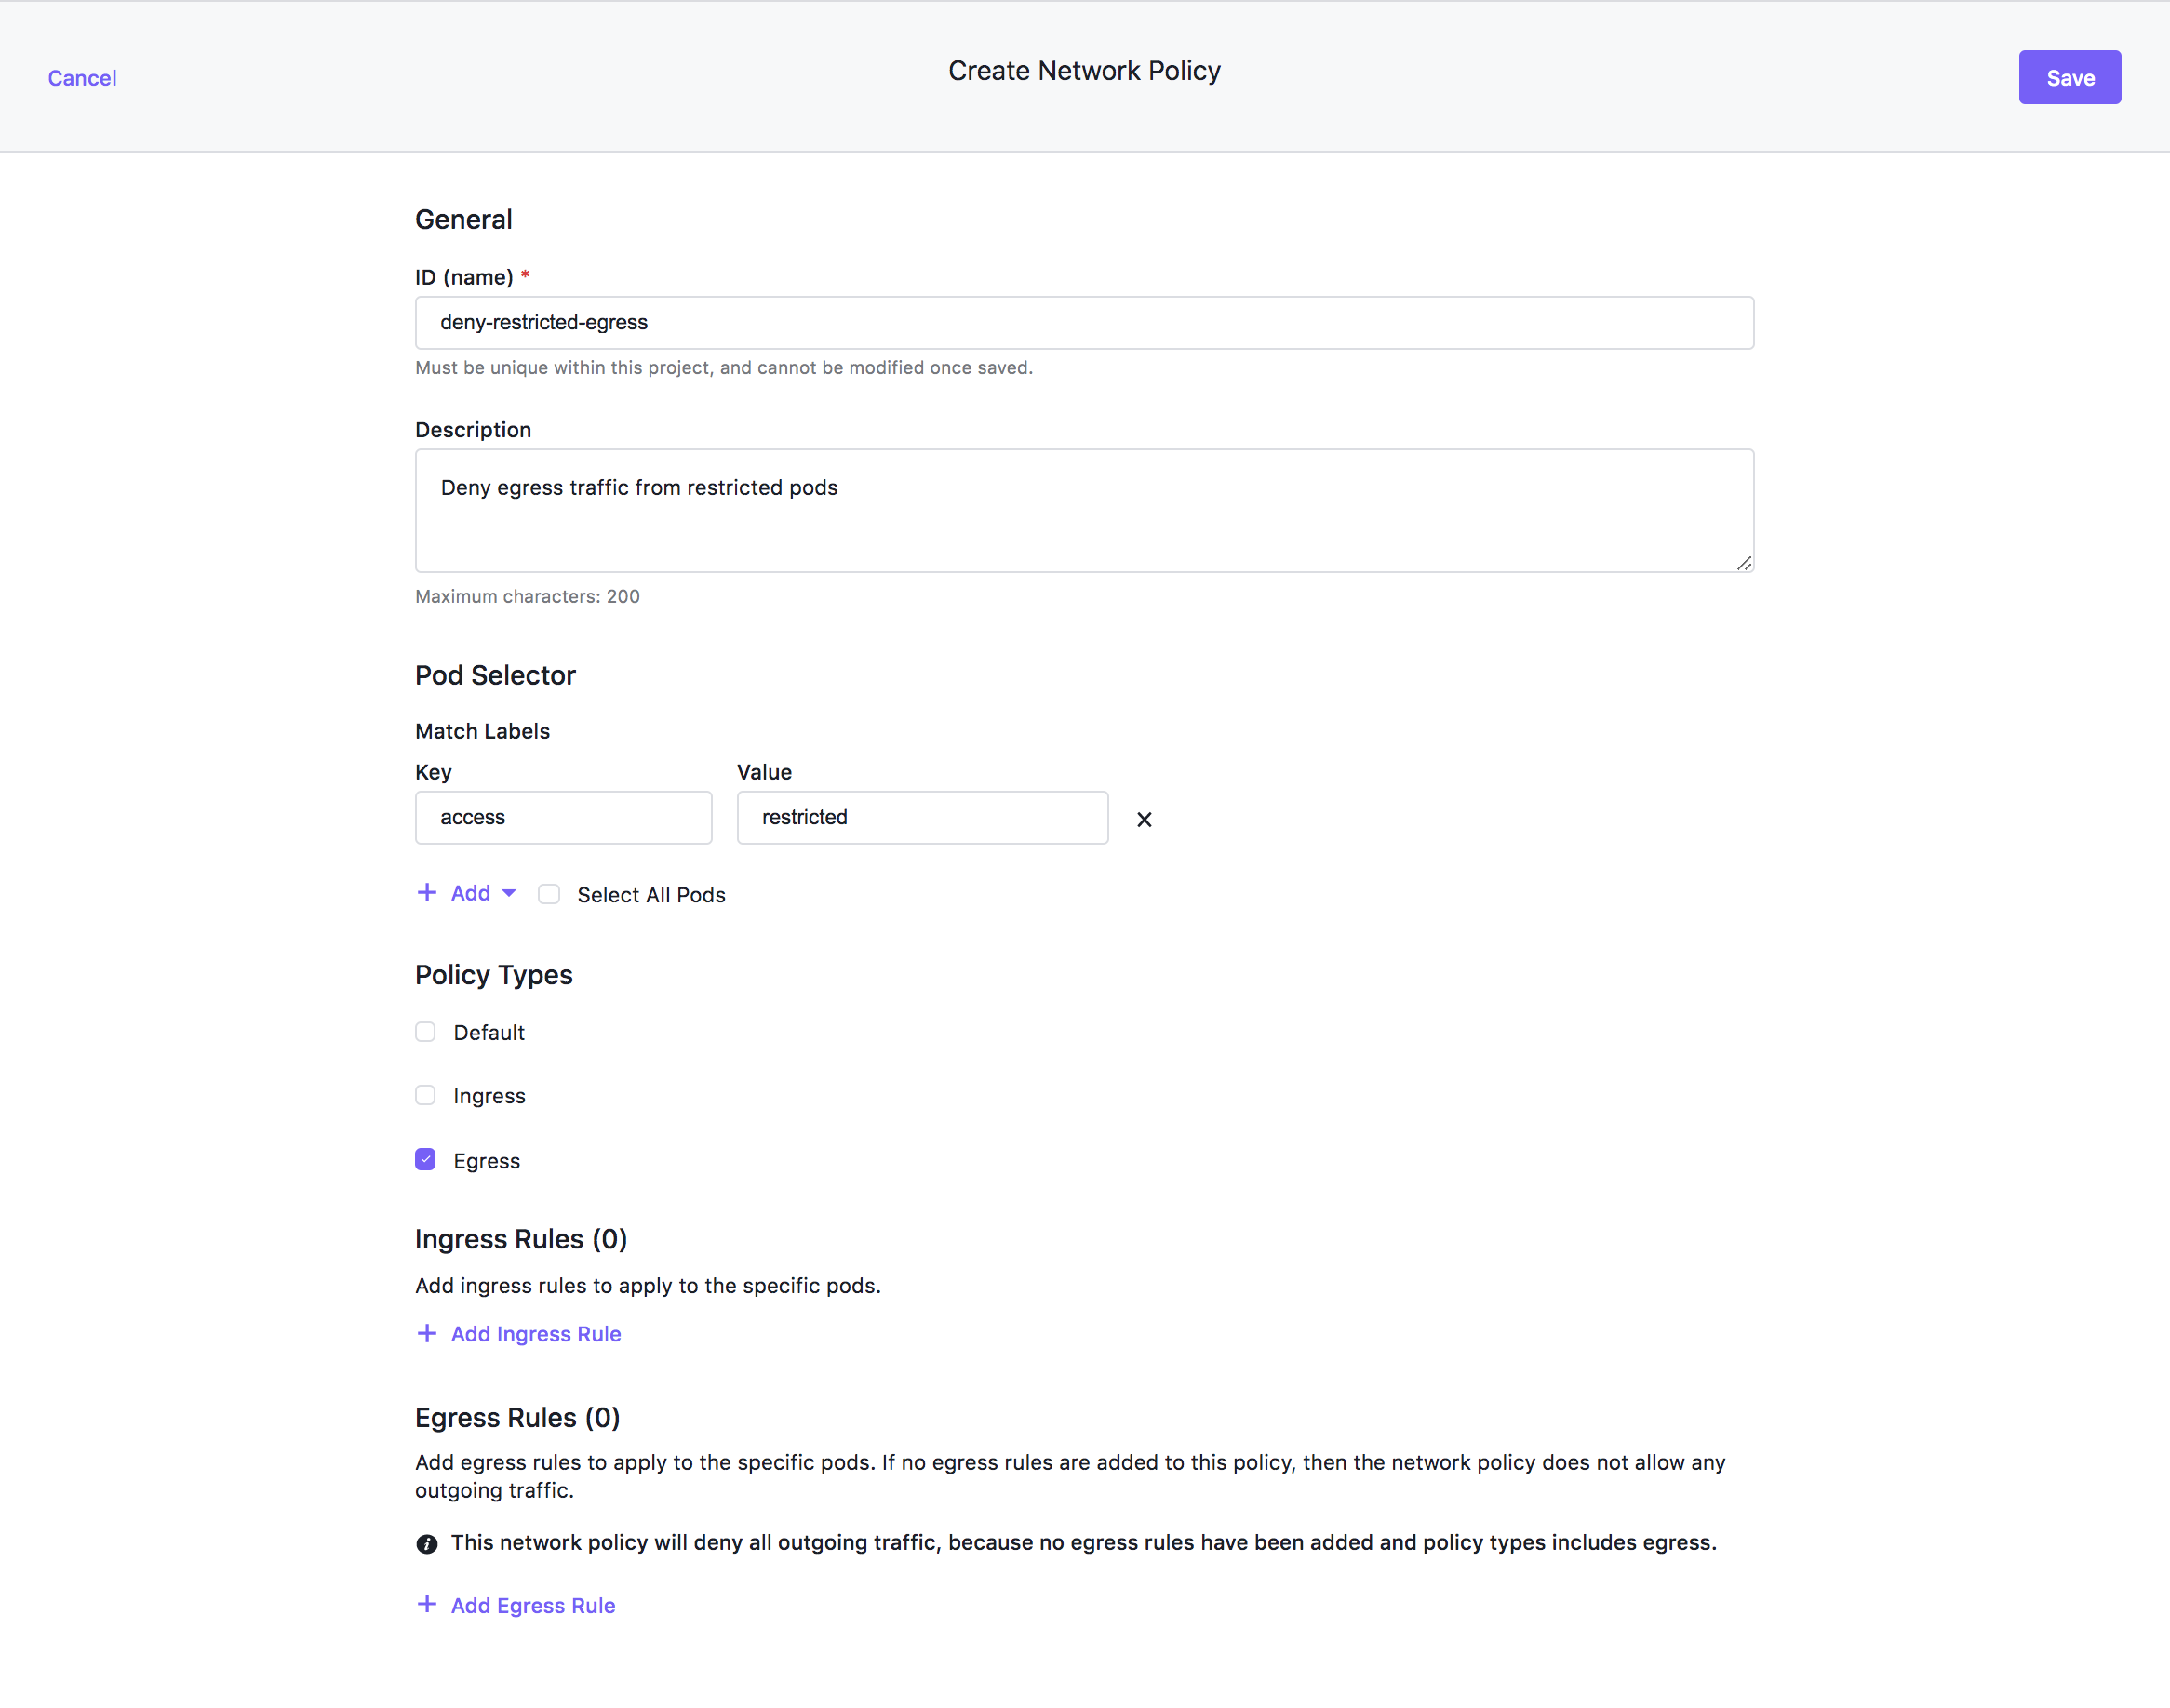
Task: Click the 'Select All Pods' label
Action: point(651,895)
